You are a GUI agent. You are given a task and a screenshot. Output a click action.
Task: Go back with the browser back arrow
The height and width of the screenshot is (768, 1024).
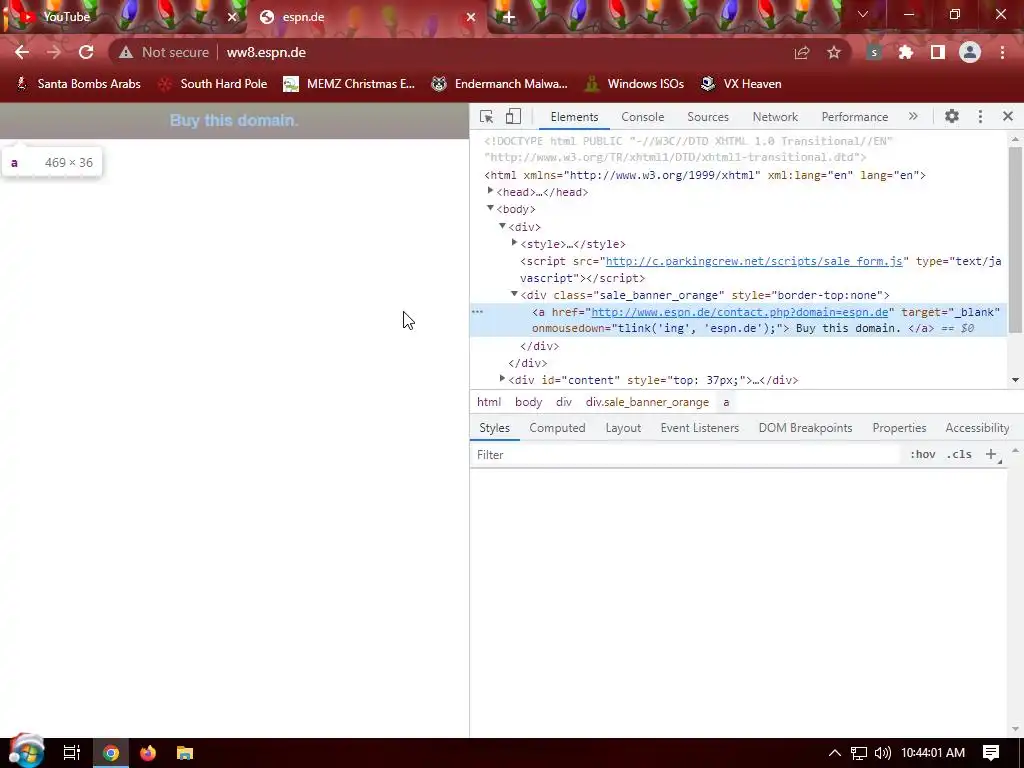22,52
